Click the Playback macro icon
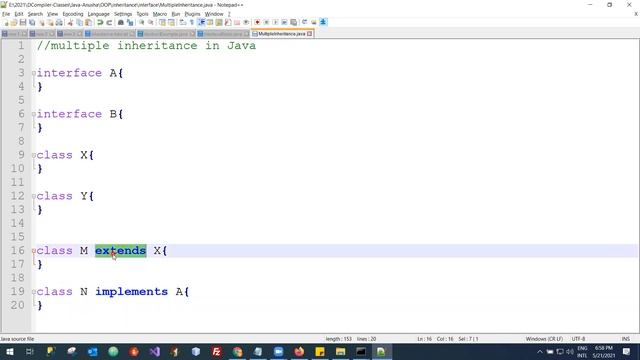Viewport: 640px width, 360px height. click(275, 22)
